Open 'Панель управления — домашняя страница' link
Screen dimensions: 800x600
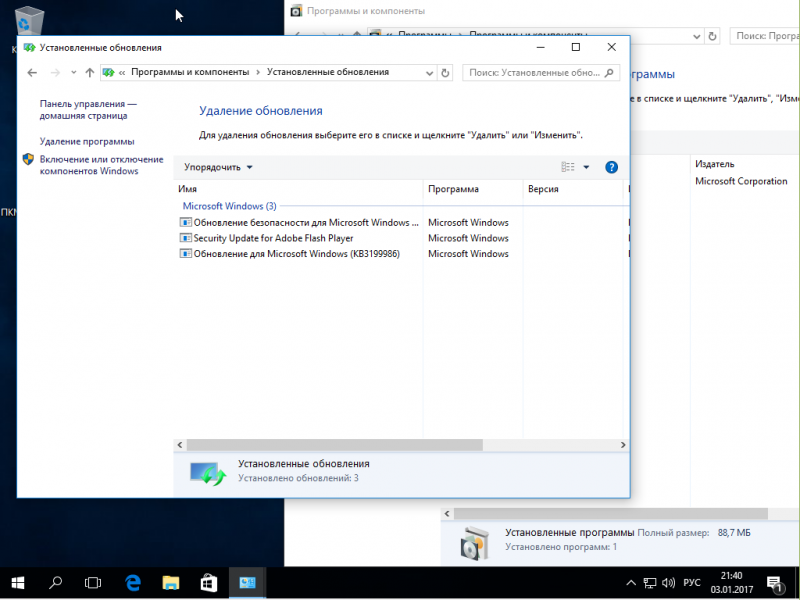pos(88,110)
